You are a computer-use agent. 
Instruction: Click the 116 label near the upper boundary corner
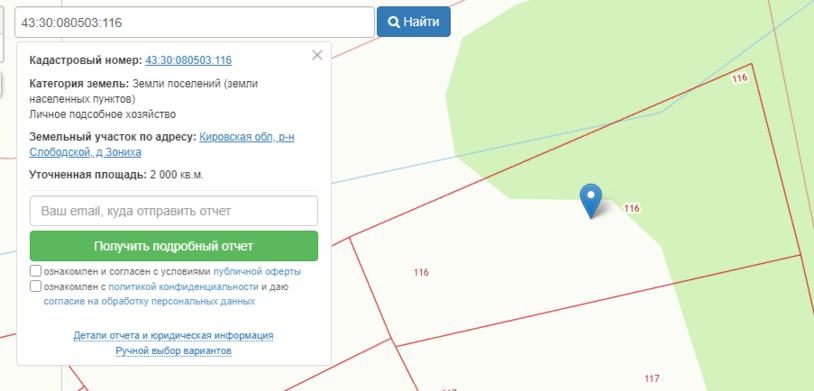tap(740, 78)
